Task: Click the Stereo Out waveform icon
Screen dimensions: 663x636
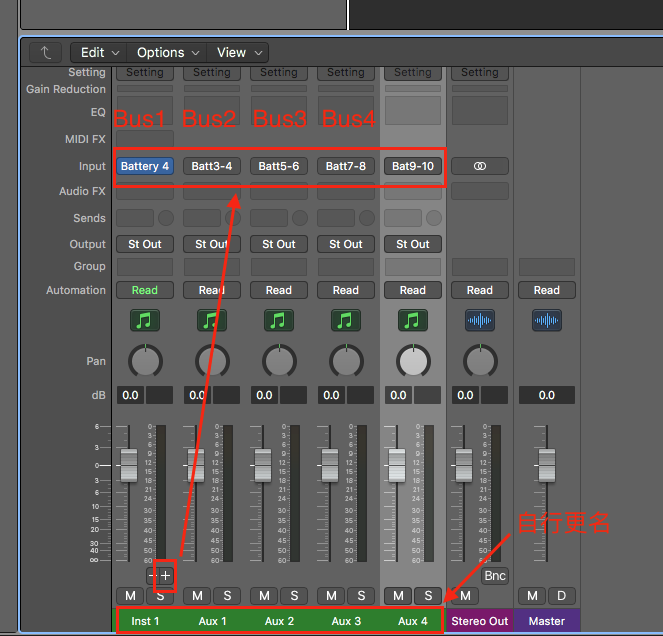Action: [x=480, y=320]
